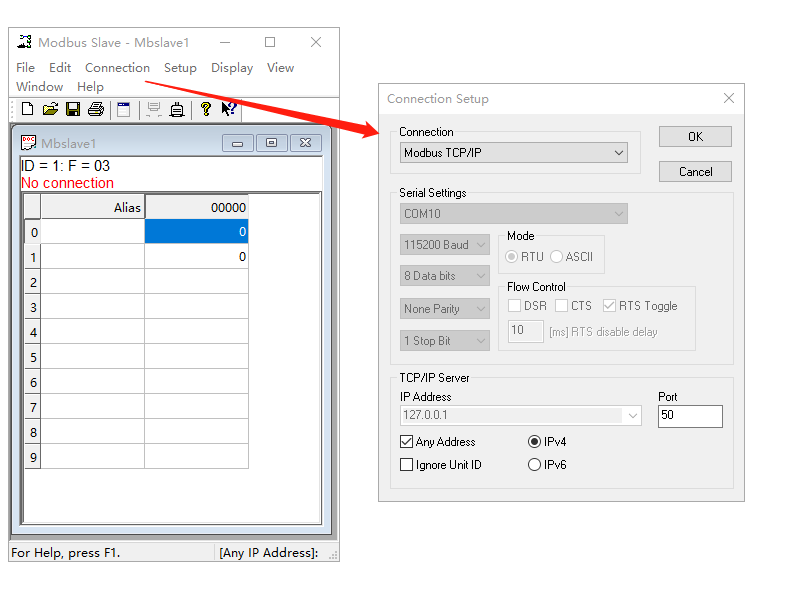
Task: Open the Modbus TCP/IP connection dropdown
Action: click(514, 153)
